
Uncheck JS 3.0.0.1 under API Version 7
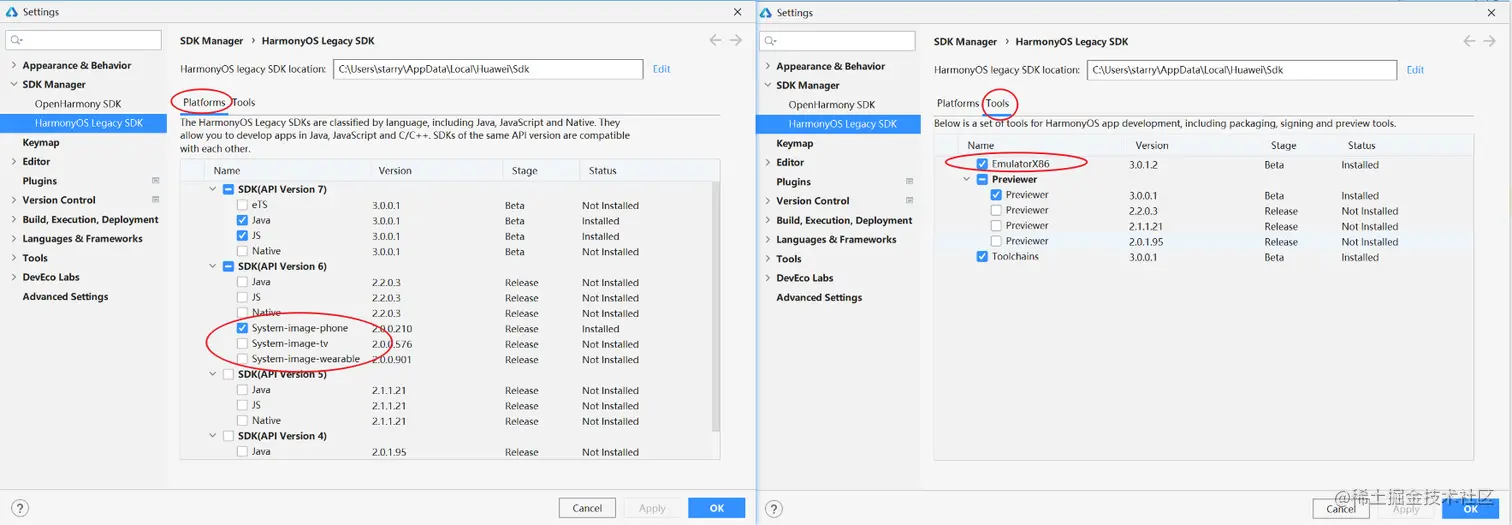coord(242,236)
